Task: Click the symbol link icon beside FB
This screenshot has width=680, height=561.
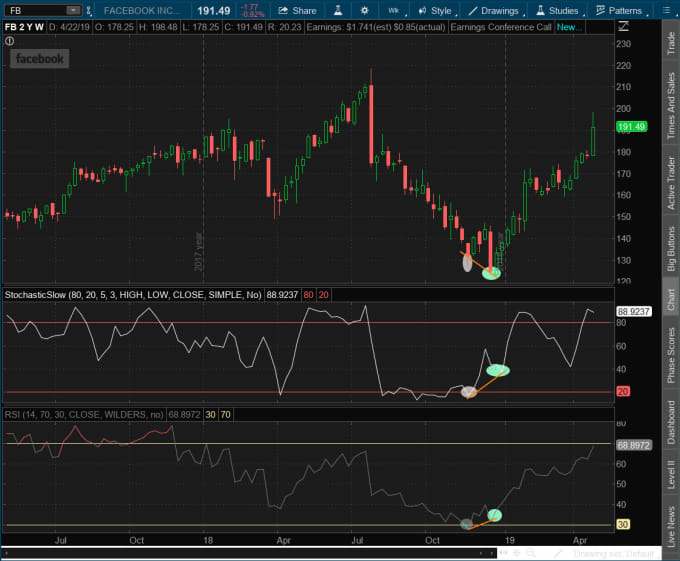Action: 88,11
